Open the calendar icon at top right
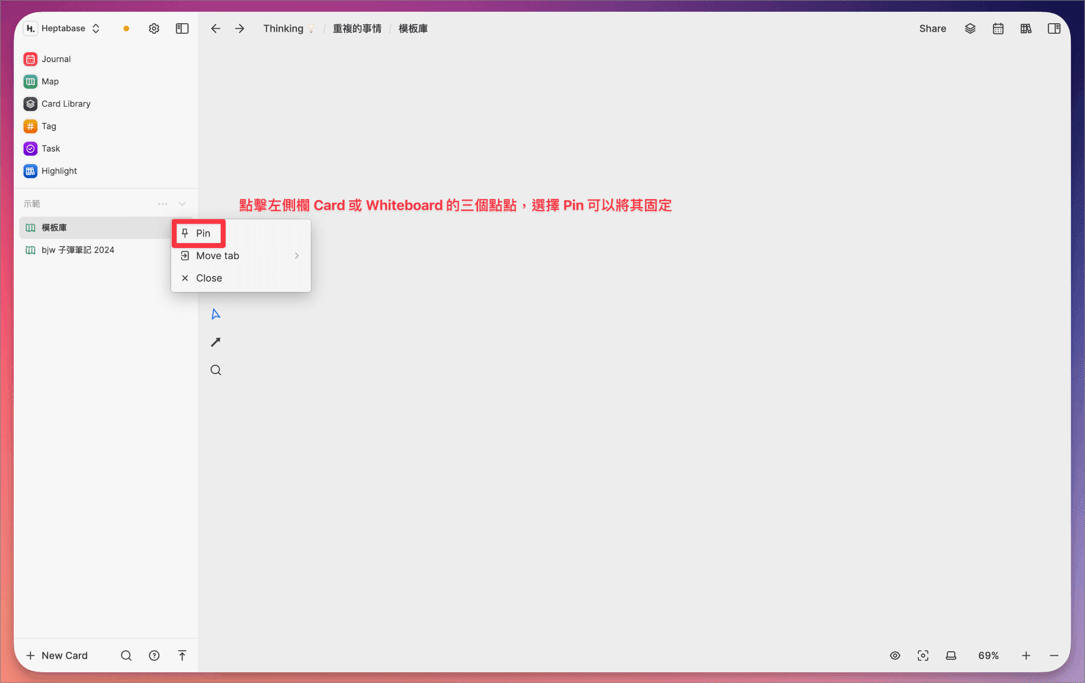This screenshot has width=1085, height=683. click(x=998, y=28)
